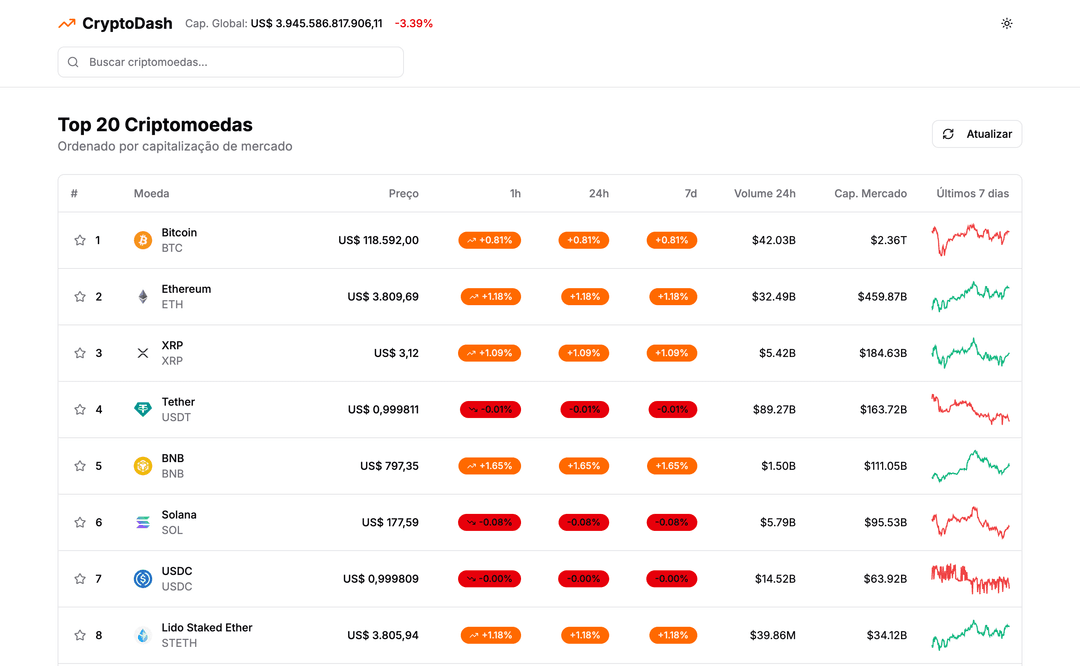Click the Moeda column header

click(152, 194)
